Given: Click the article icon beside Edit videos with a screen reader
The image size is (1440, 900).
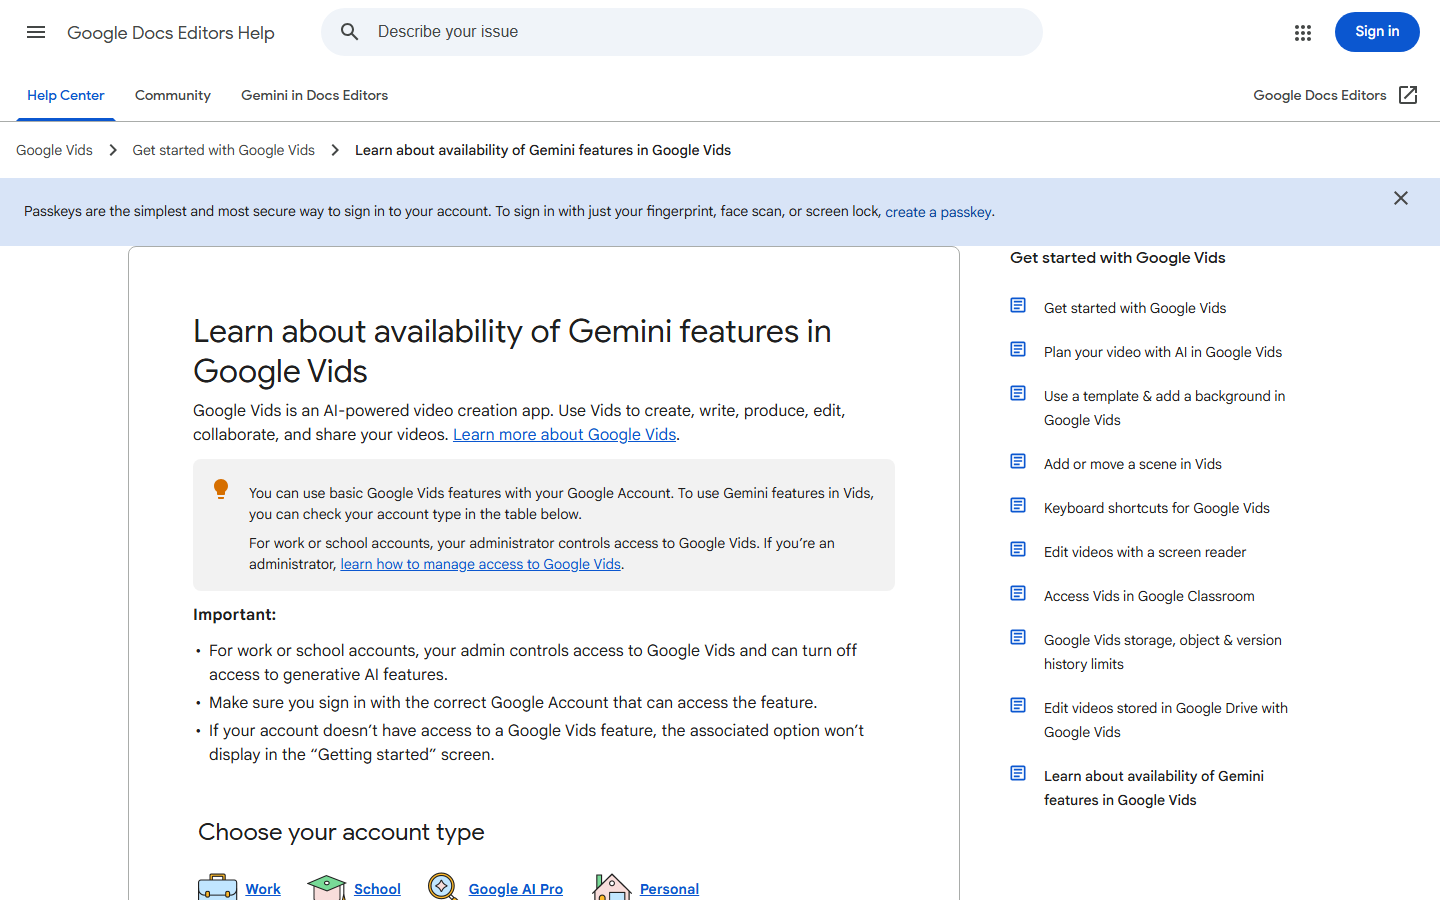Looking at the screenshot, I should (1018, 549).
